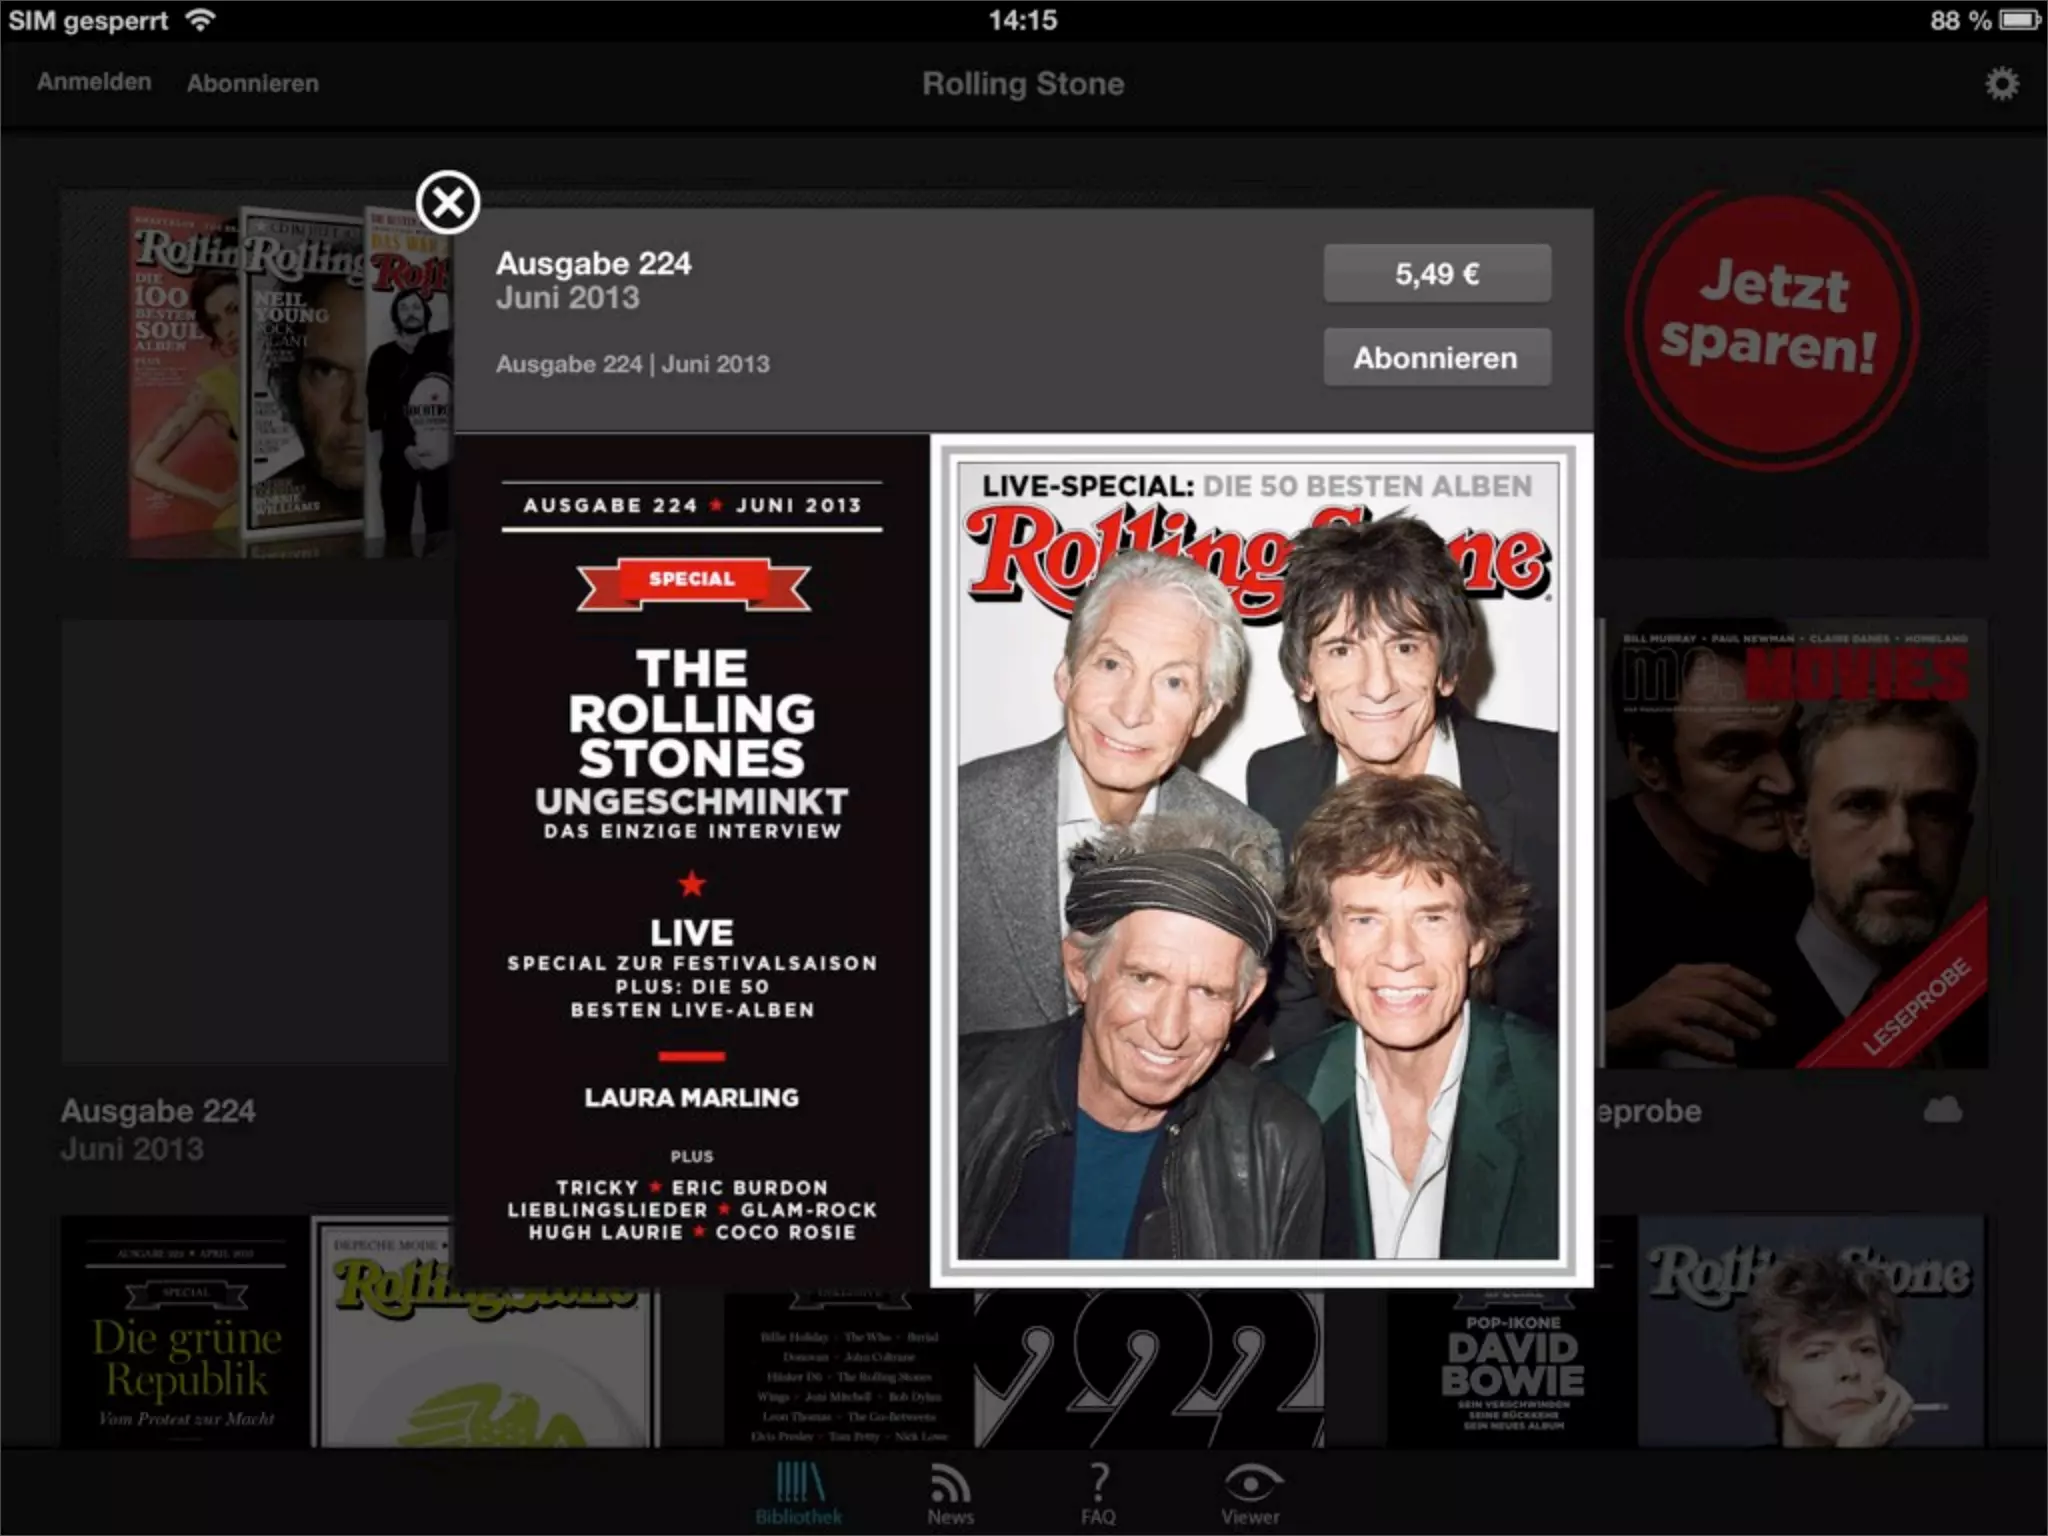Screen dimensions: 2048x1536
Task: Tap Anmelden in the top bar
Action: (94, 83)
